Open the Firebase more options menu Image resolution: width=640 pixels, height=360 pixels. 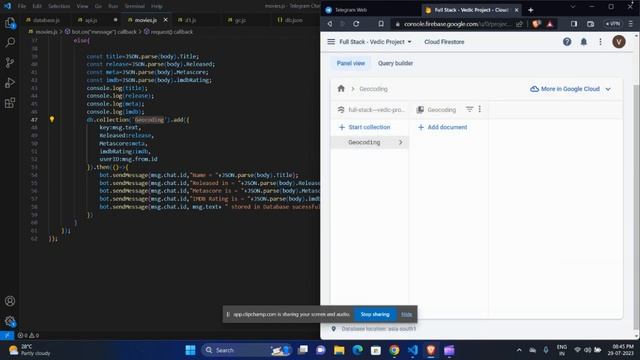click(x=600, y=42)
